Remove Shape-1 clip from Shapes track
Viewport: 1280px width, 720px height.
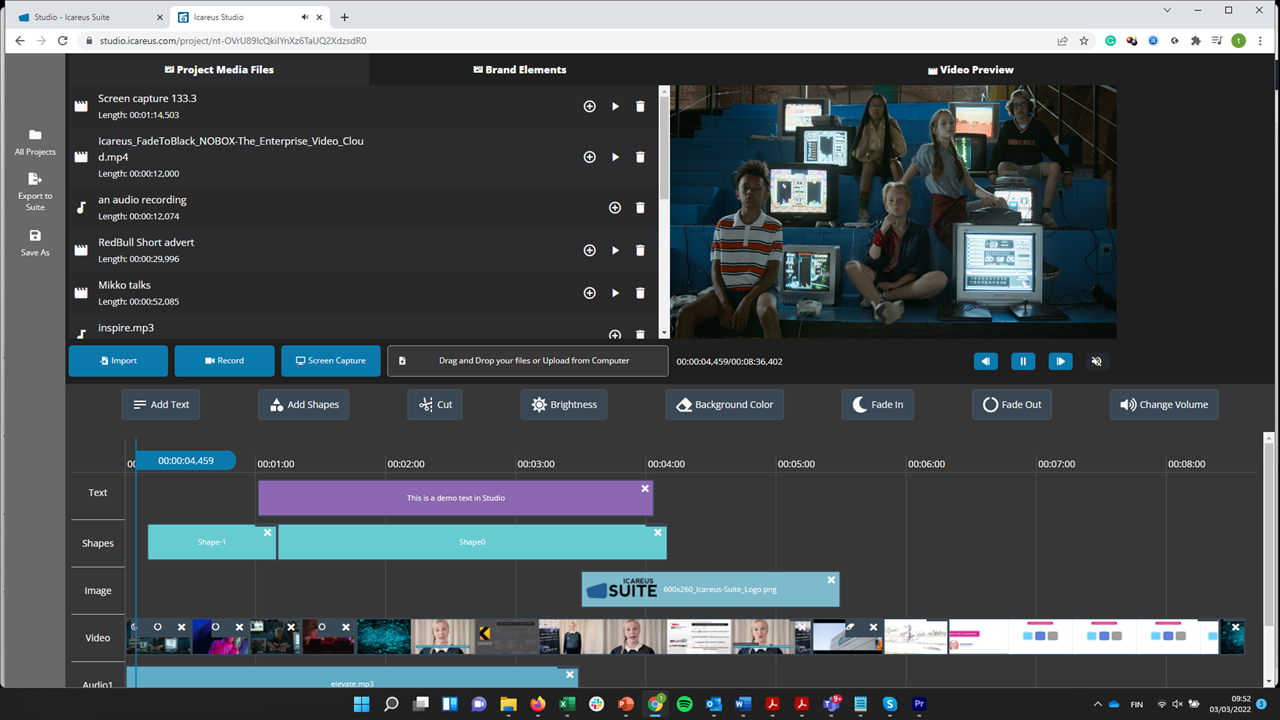tap(268, 533)
